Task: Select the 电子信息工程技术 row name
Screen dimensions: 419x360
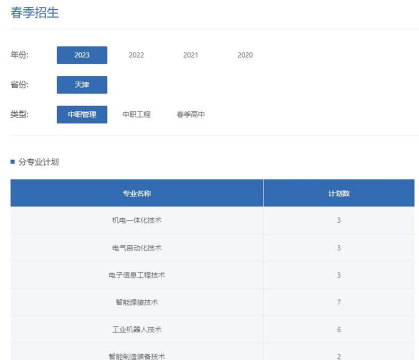Action: coord(137,275)
